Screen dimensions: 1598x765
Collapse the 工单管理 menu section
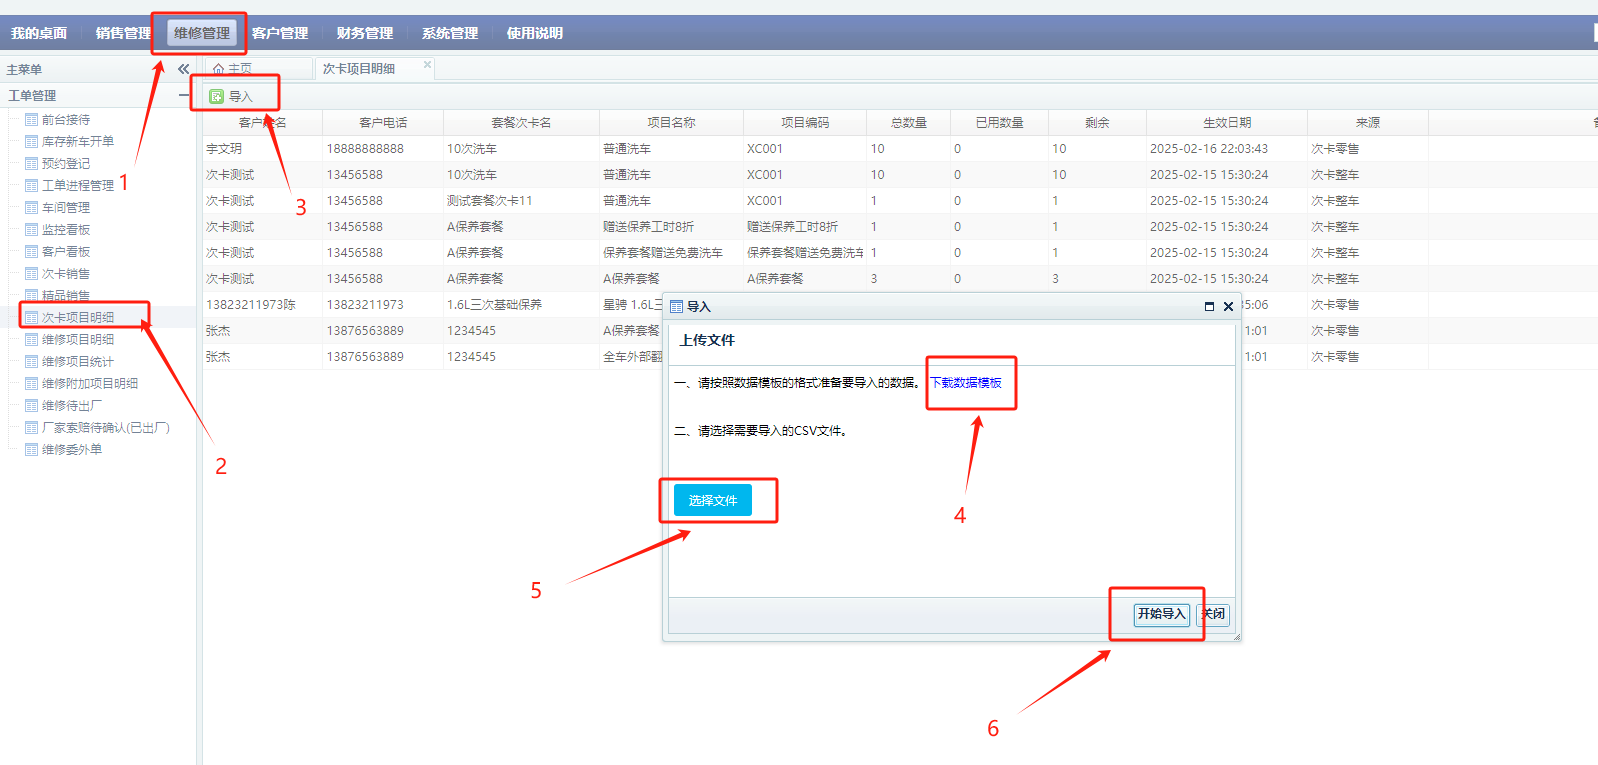click(x=183, y=95)
